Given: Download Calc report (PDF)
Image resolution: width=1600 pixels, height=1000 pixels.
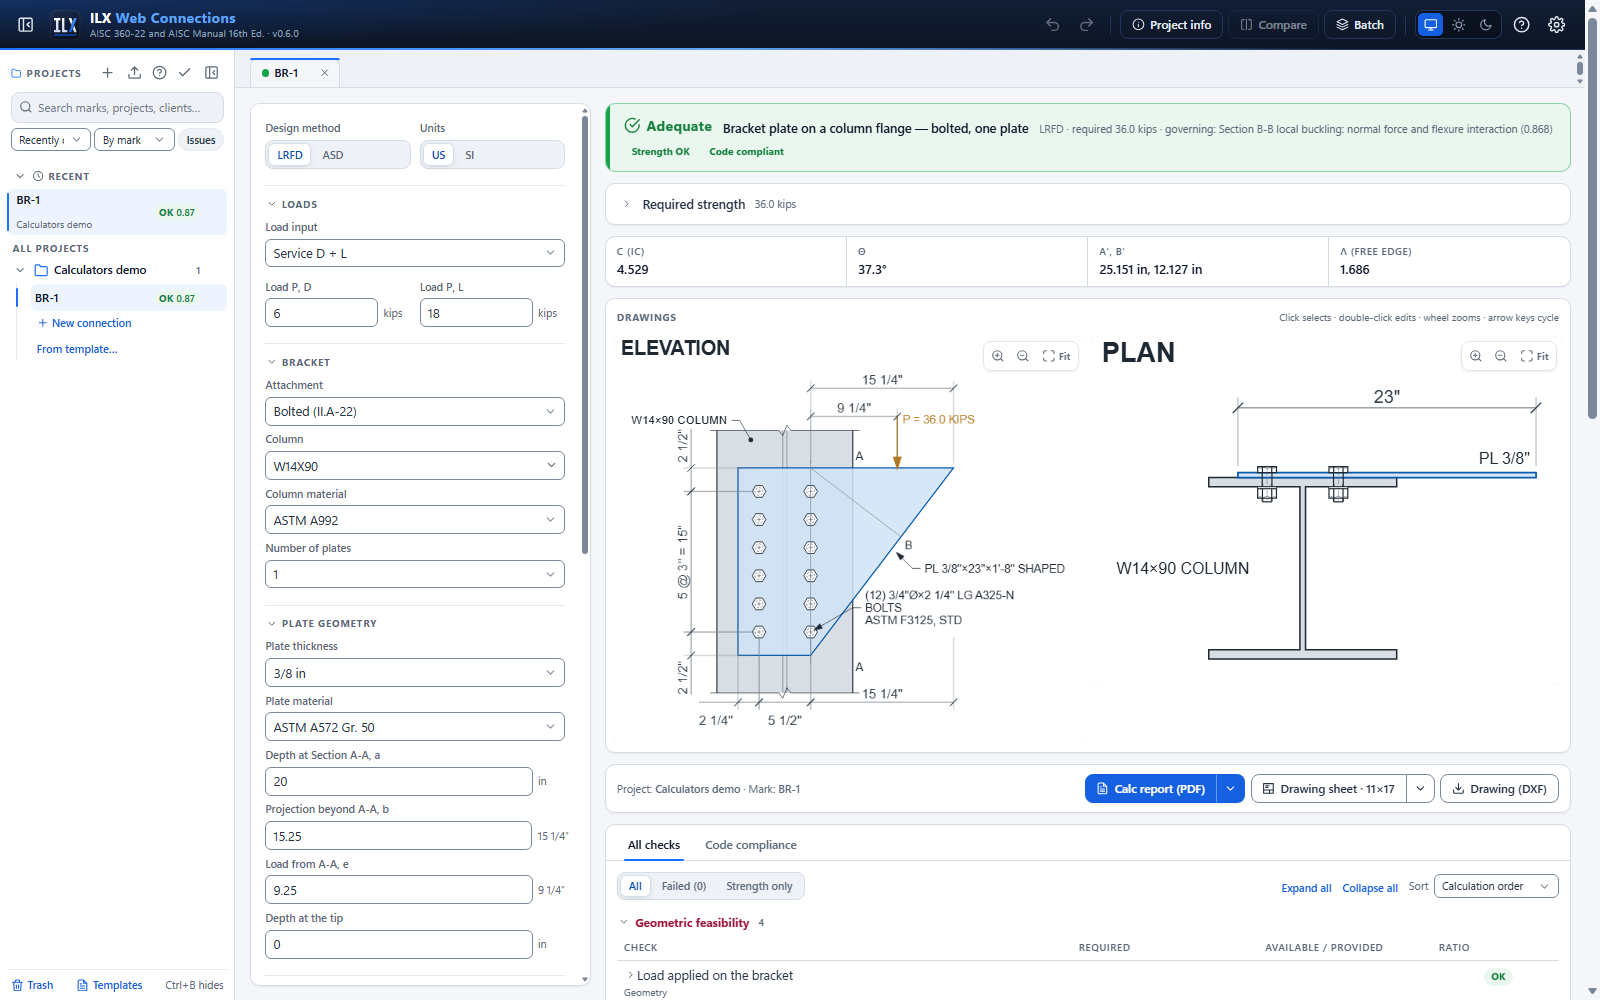Looking at the screenshot, I should click(x=1151, y=789).
